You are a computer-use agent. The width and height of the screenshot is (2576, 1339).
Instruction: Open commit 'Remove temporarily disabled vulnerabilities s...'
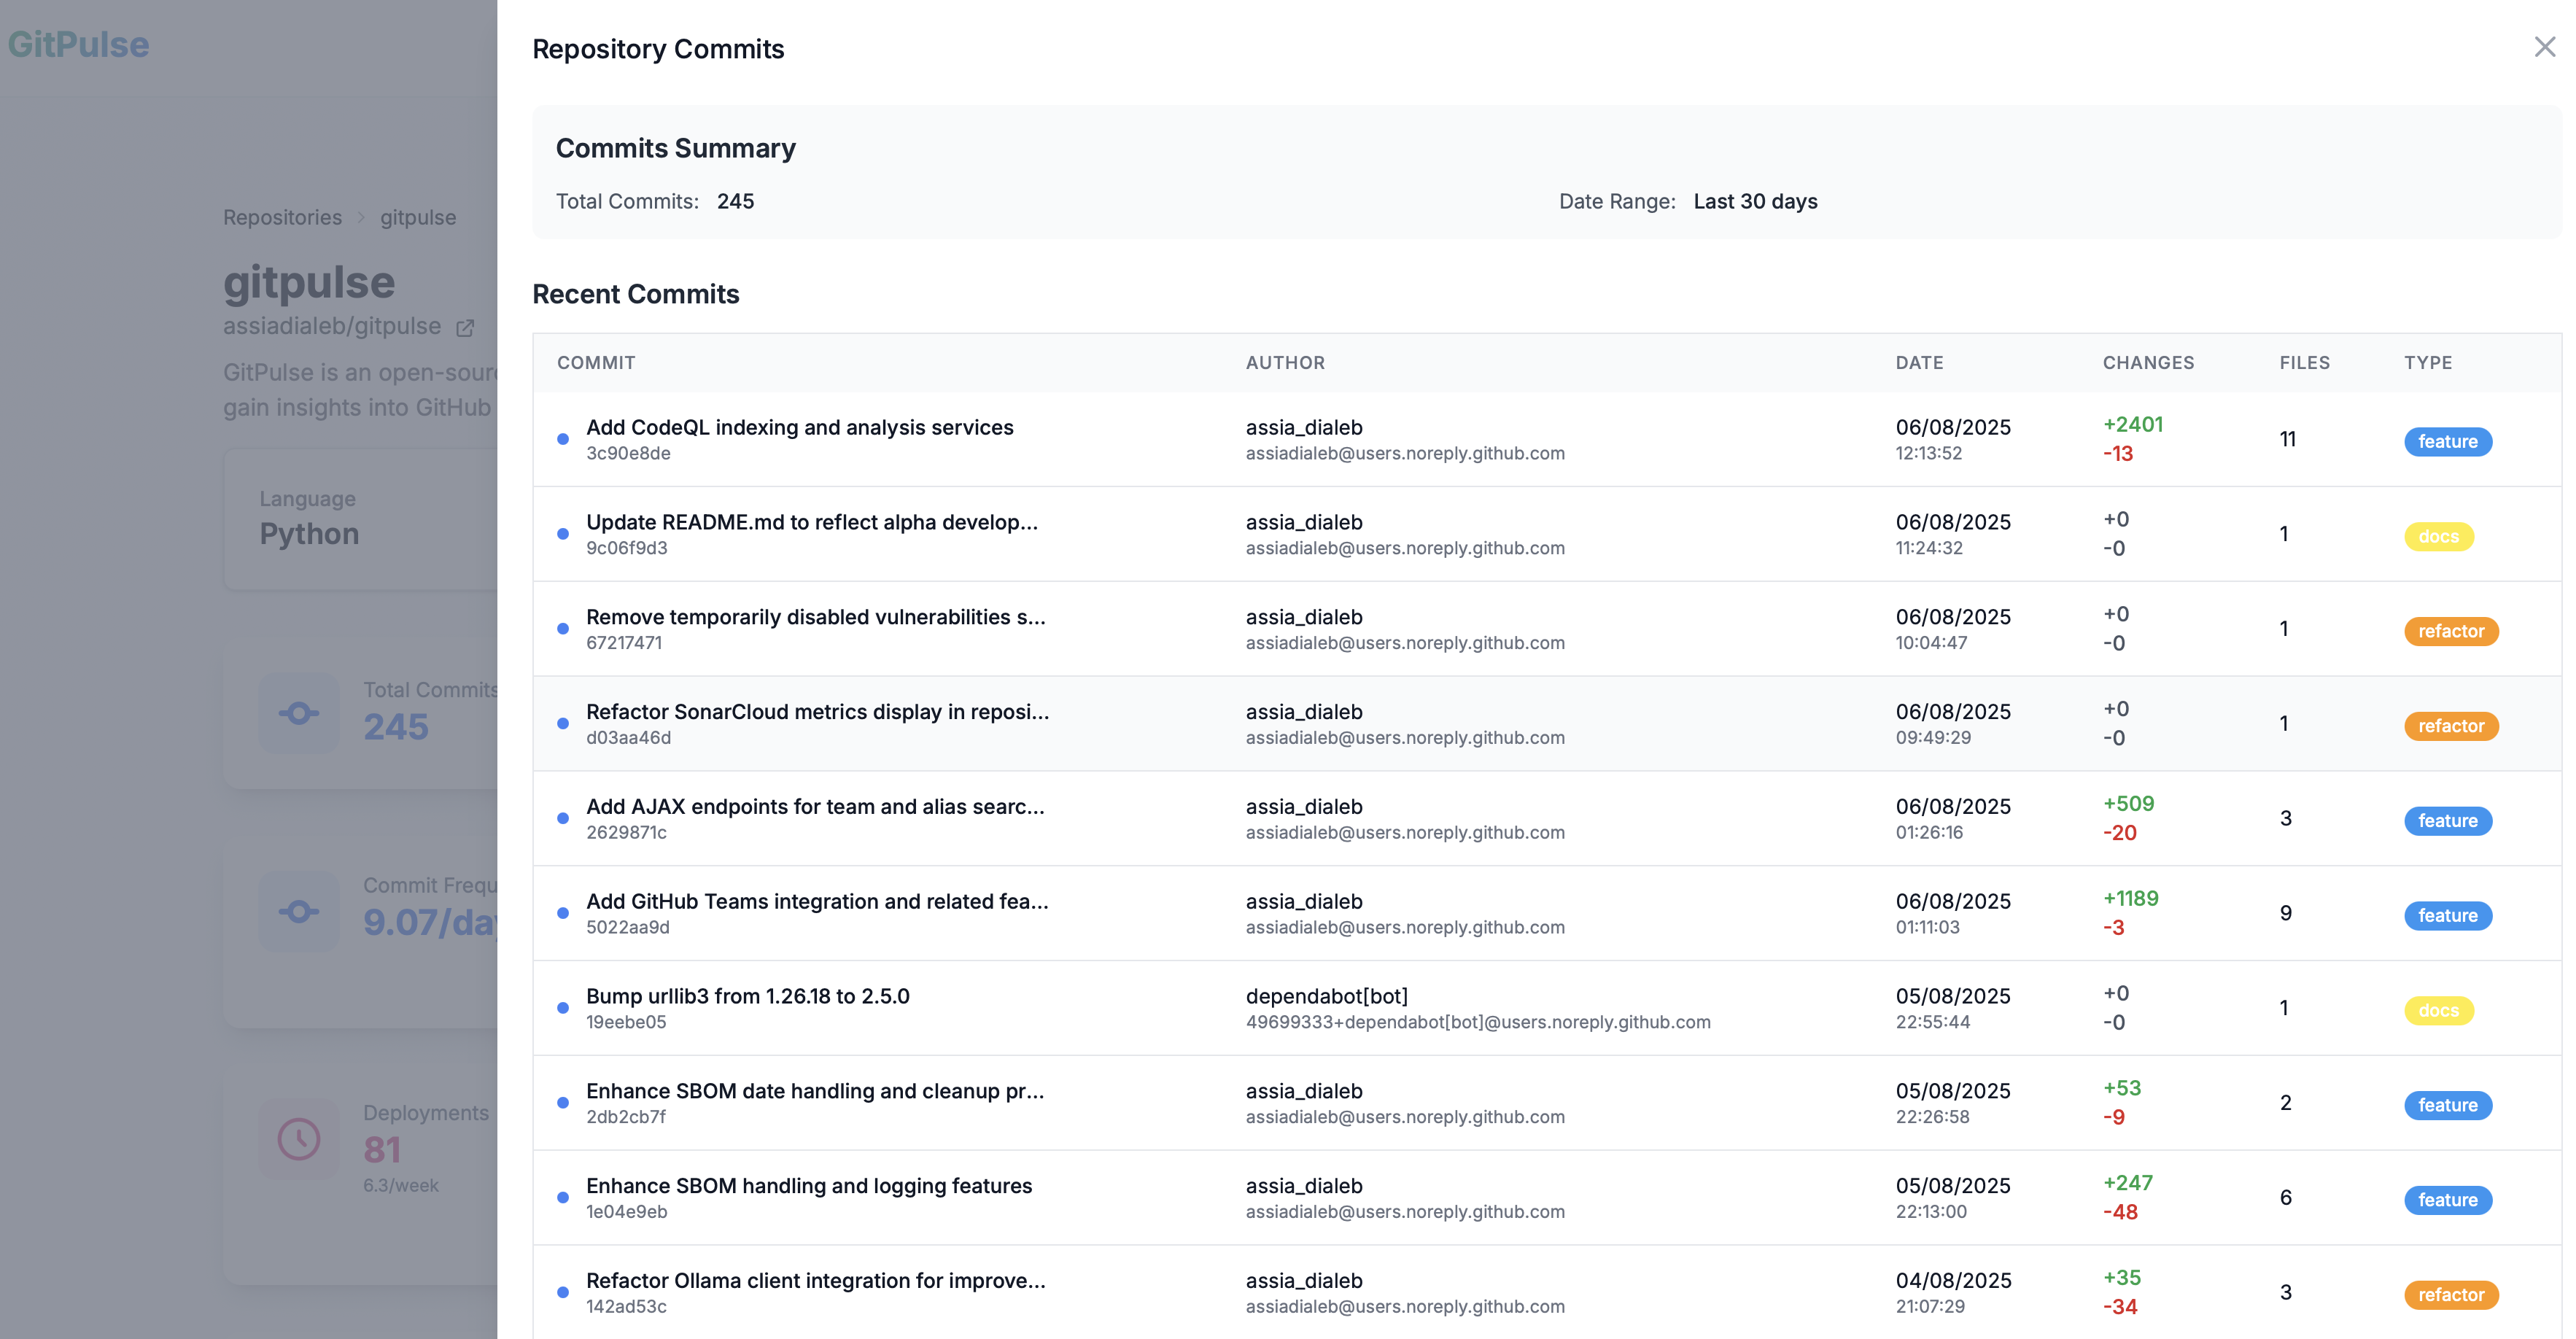pyautogui.click(x=816, y=617)
